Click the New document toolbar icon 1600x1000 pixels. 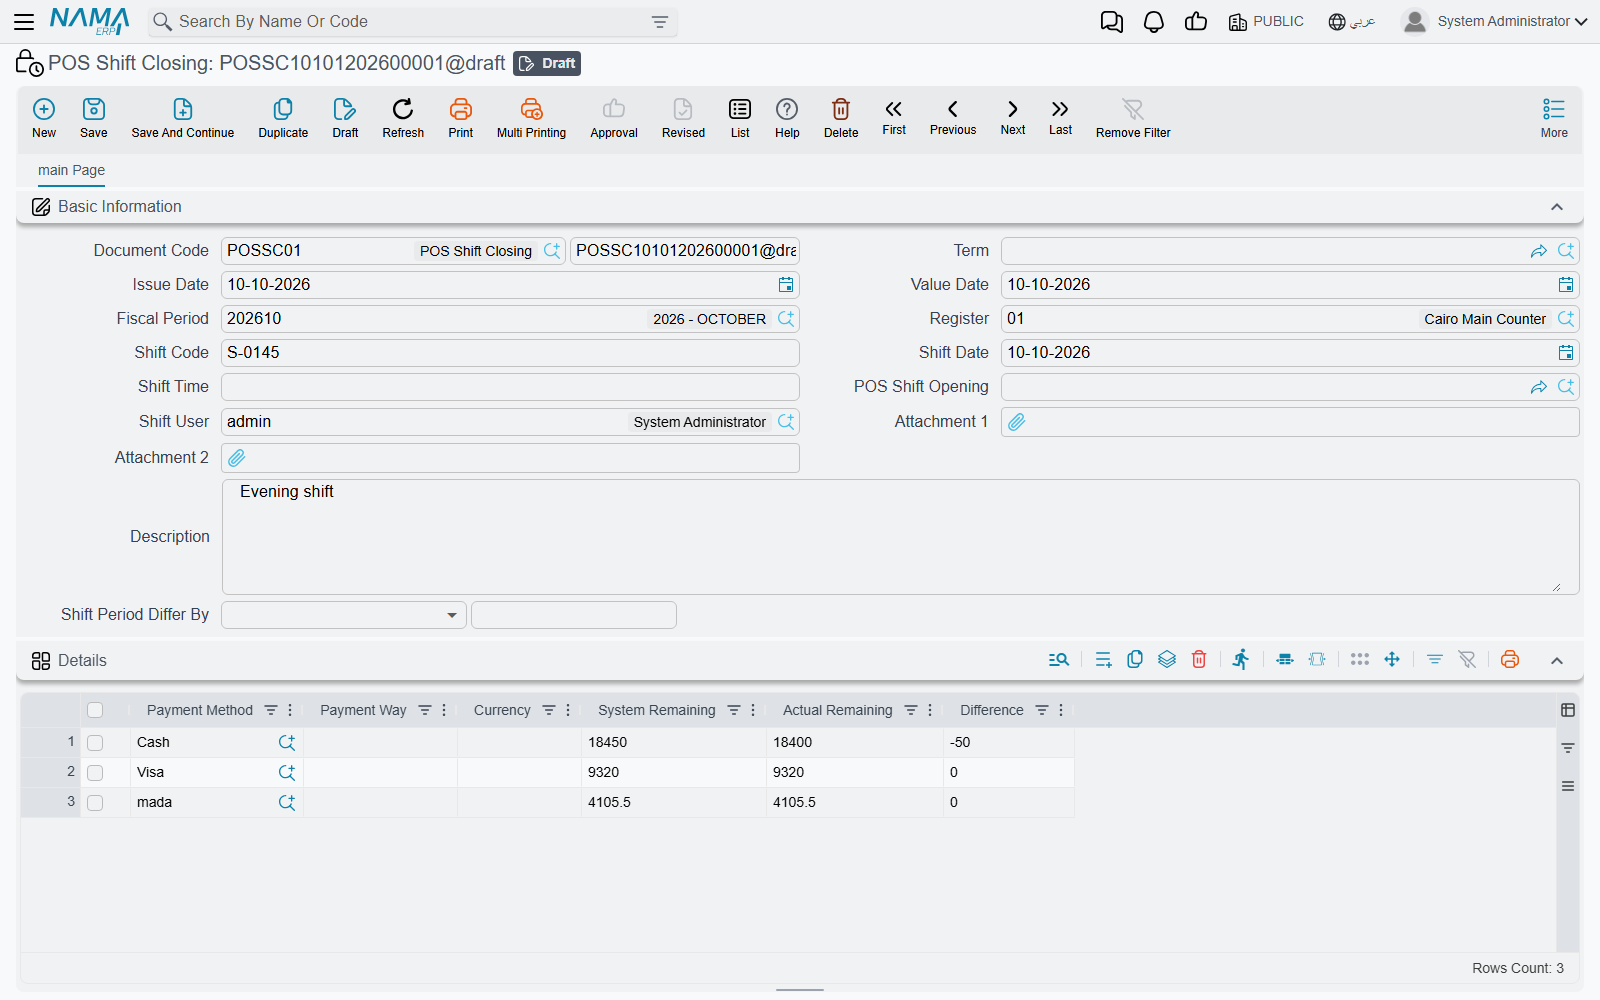tap(44, 117)
